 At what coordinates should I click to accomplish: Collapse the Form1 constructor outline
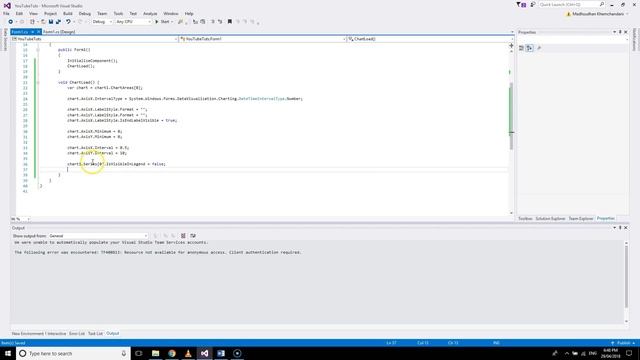pyautogui.click(x=38, y=50)
